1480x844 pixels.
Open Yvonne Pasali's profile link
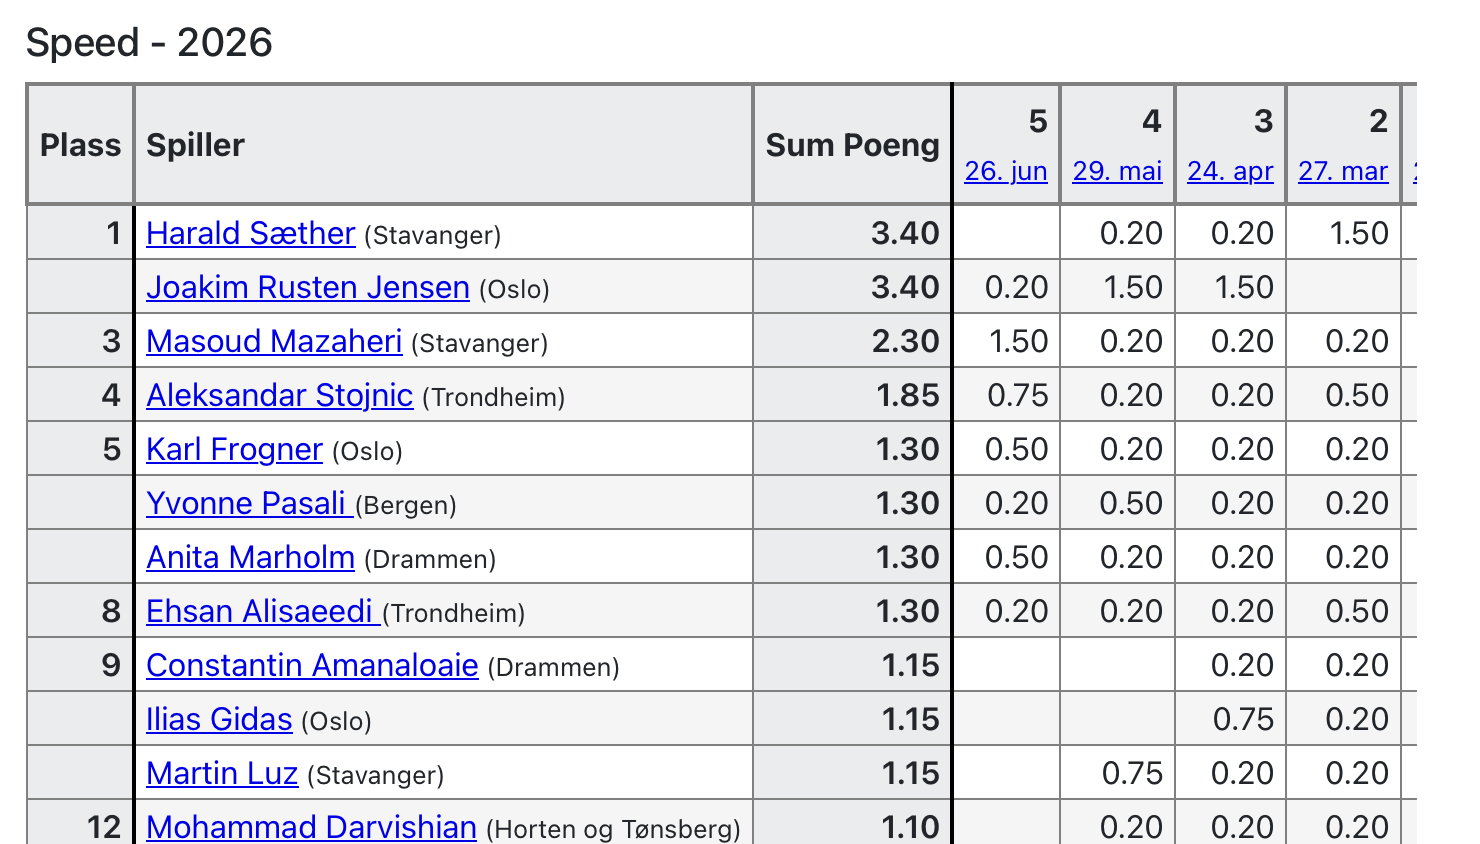click(250, 503)
